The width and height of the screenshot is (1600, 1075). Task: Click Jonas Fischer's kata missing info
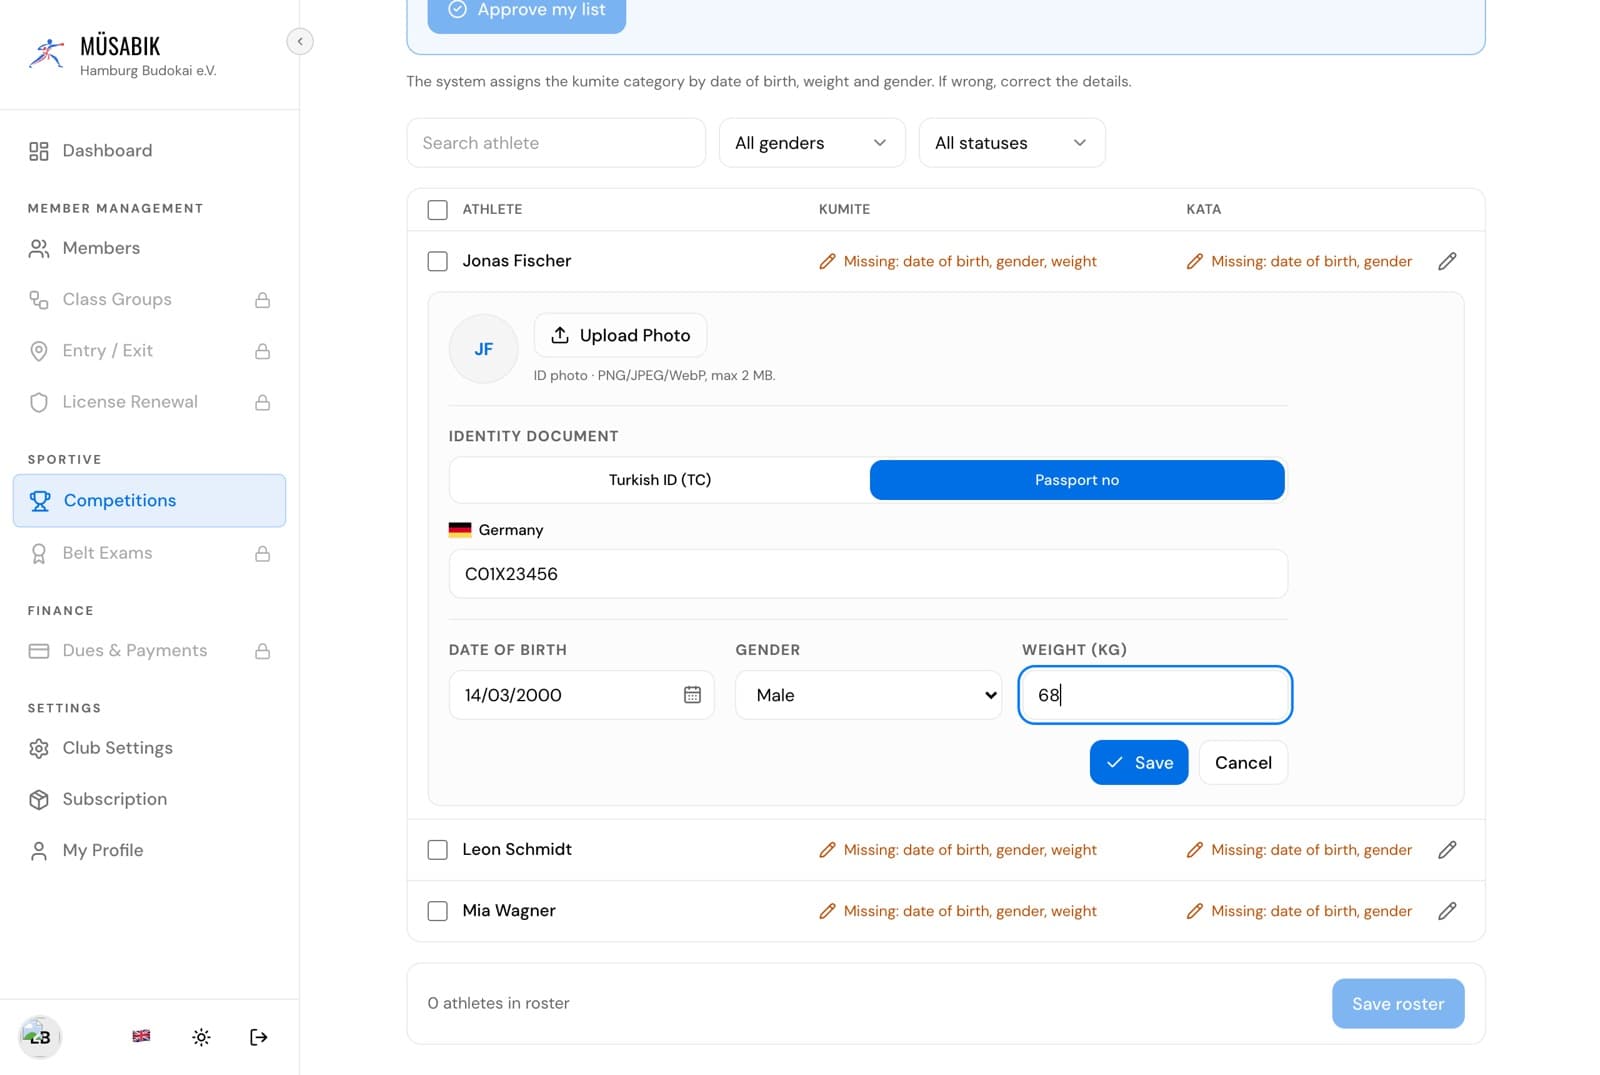(x=1299, y=261)
